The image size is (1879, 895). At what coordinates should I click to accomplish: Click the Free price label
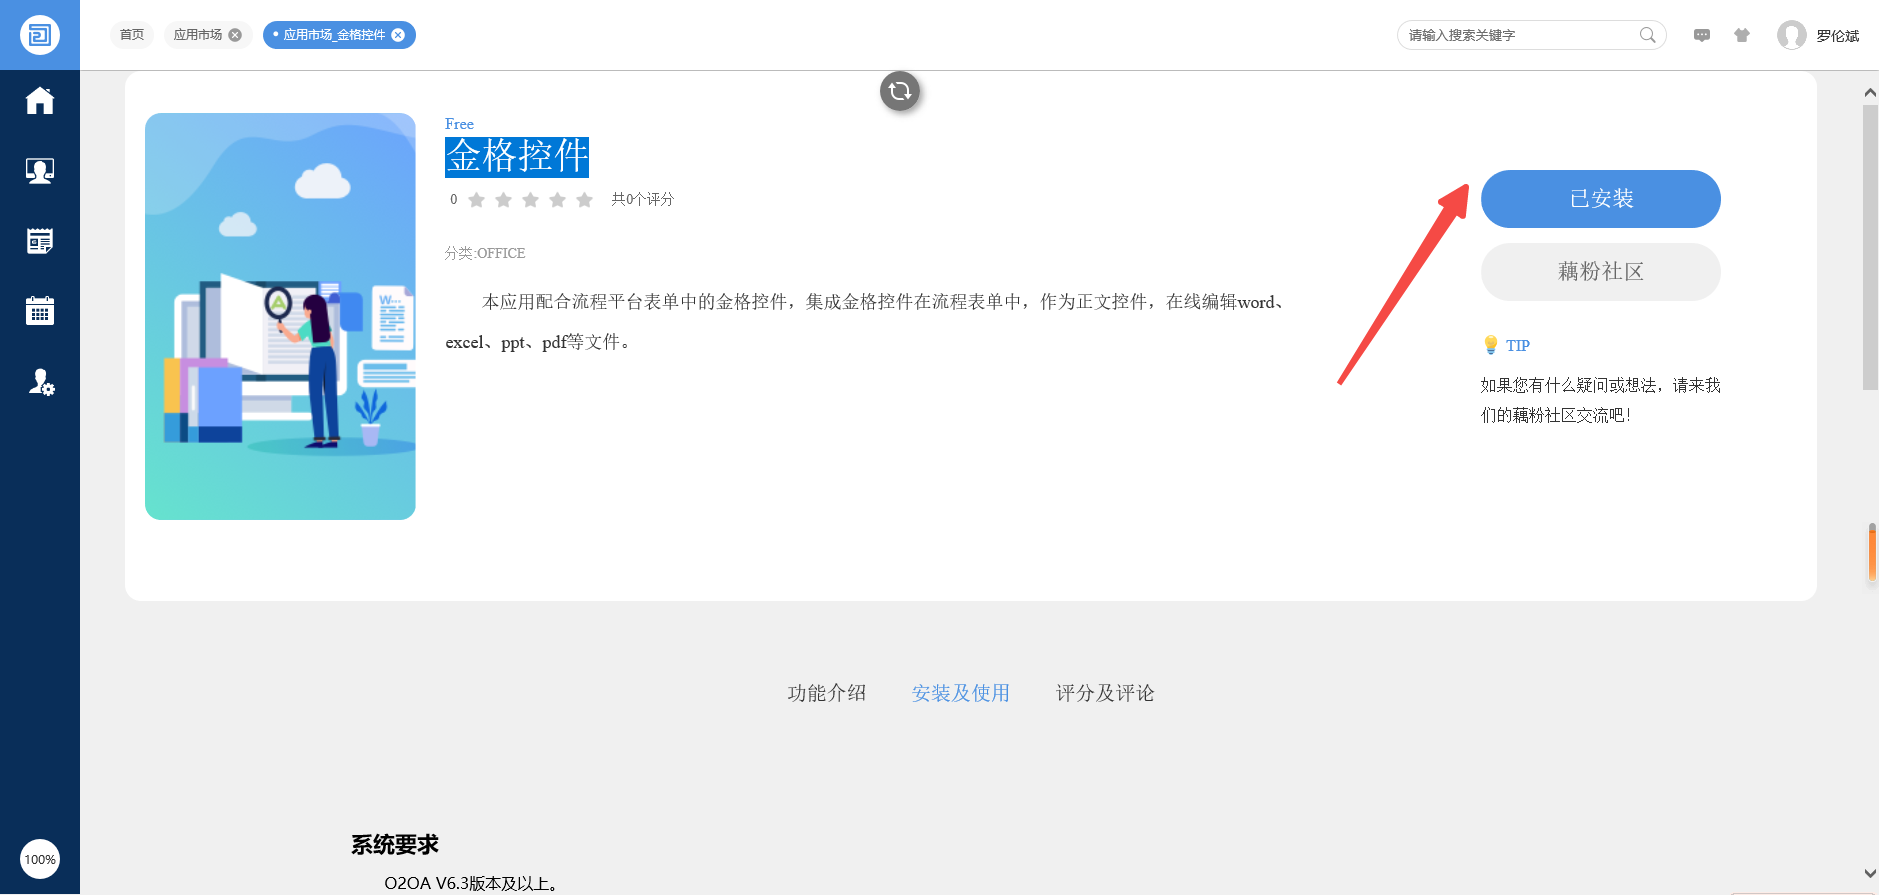tap(459, 124)
